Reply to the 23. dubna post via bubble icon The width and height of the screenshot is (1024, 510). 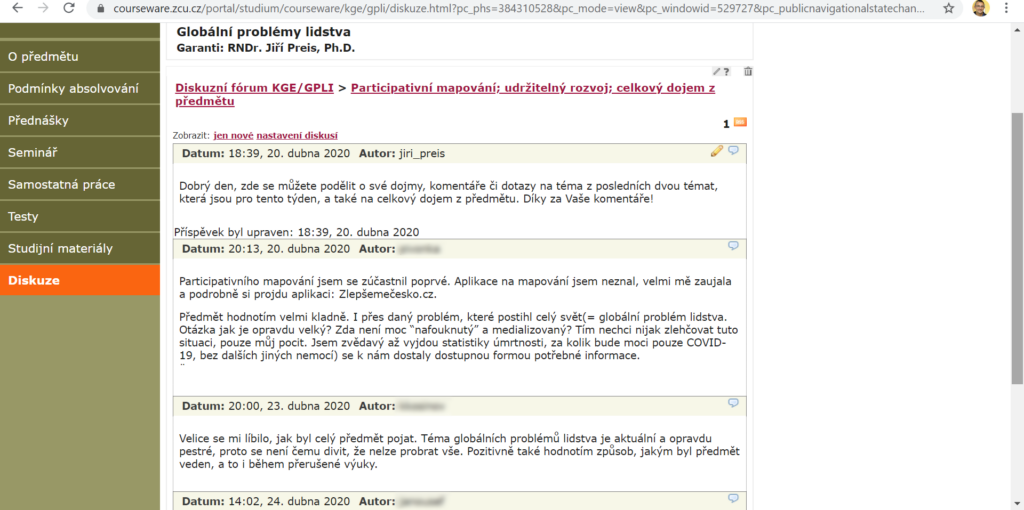[733, 404]
